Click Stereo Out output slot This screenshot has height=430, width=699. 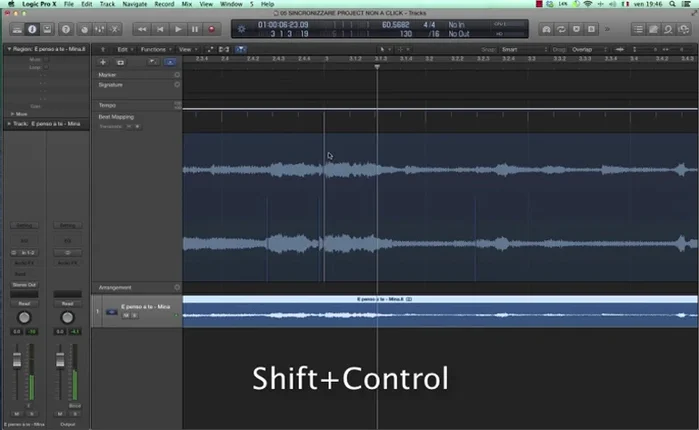(x=25, y=285)
